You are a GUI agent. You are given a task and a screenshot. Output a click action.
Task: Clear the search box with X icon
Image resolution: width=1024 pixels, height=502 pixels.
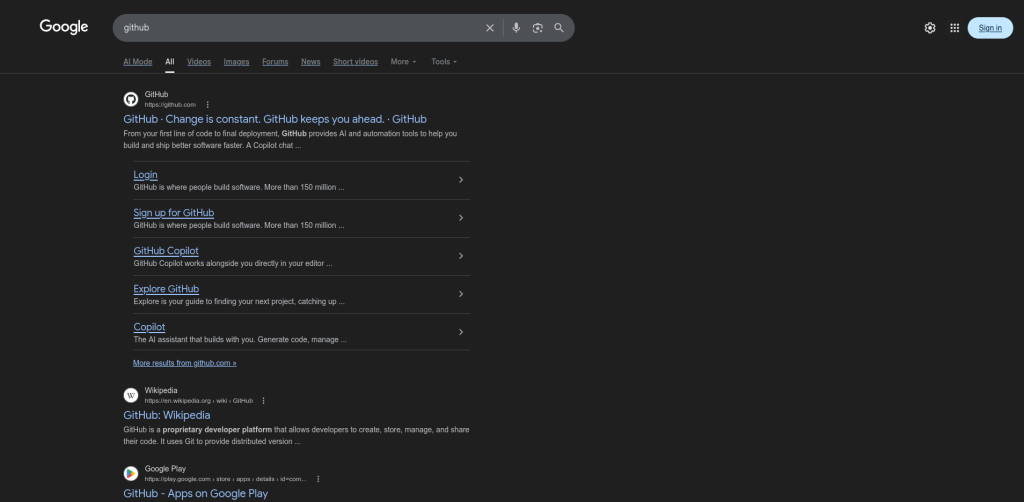[x=490, y=28]
